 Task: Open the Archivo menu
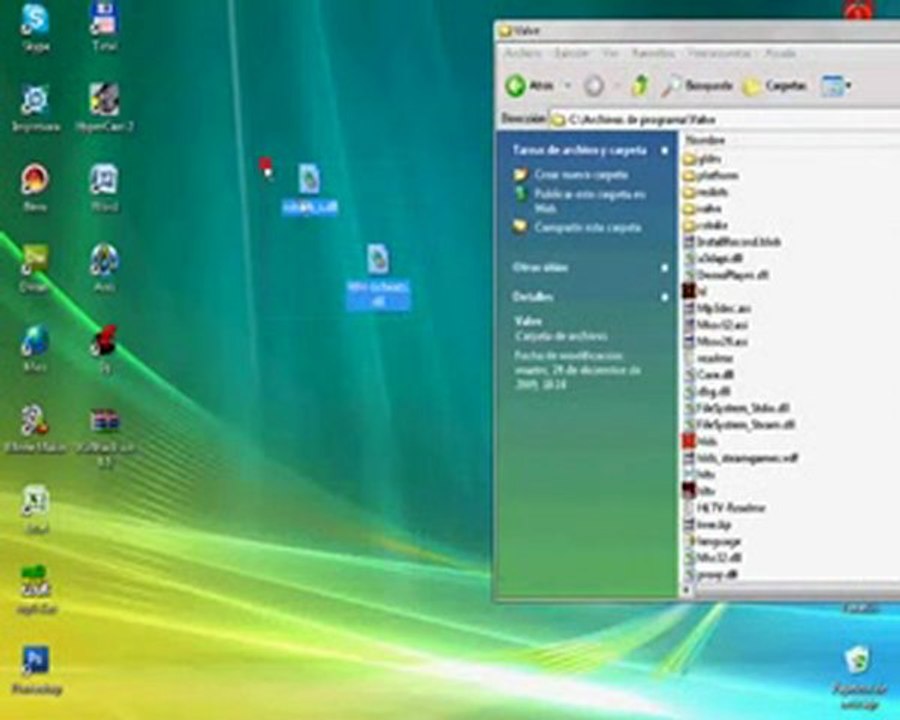click(x=522, y=53)
